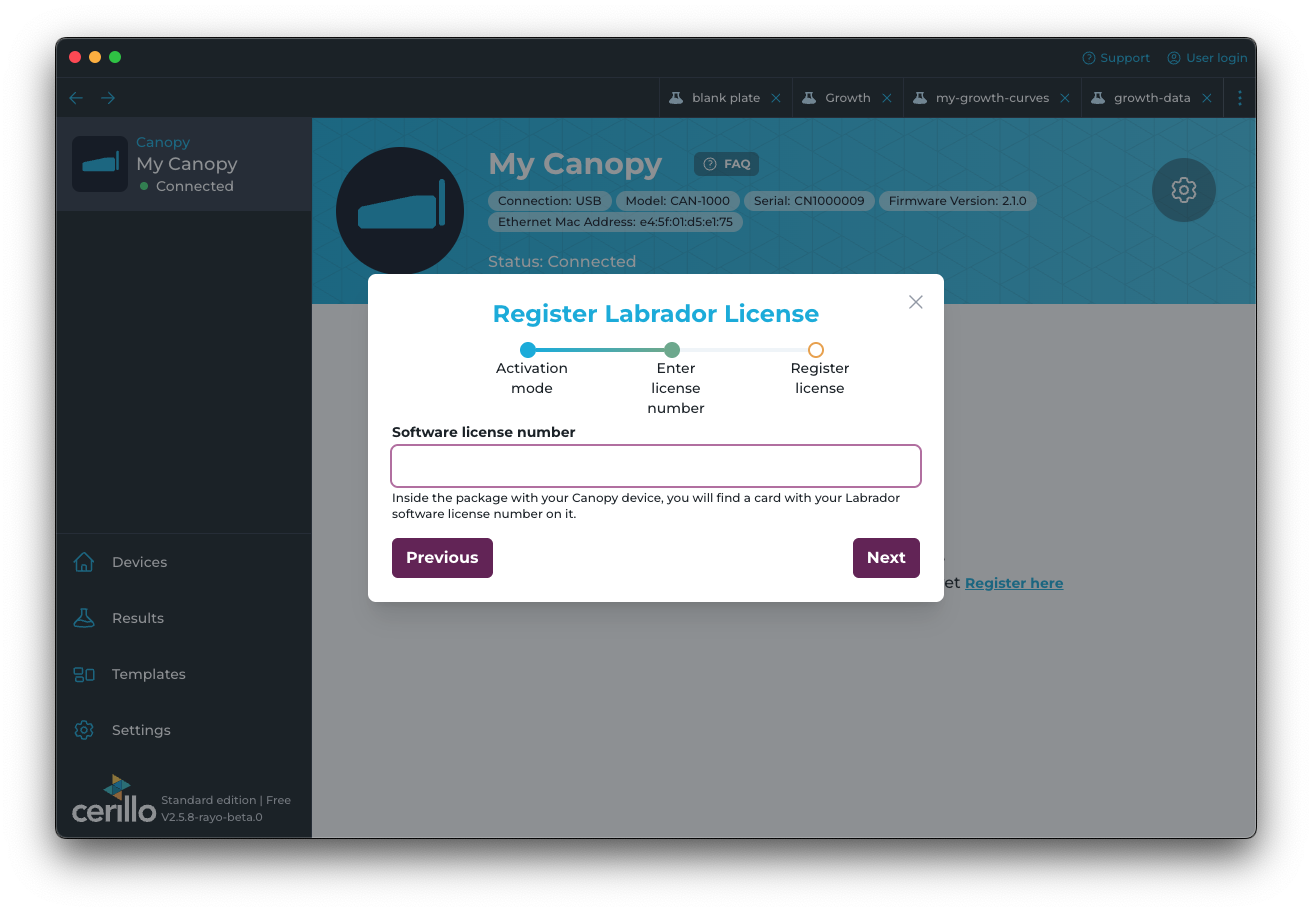Open Templates from the sidebar
The height and width of the screenshot is (912, 1312).
tap(148, 674)
